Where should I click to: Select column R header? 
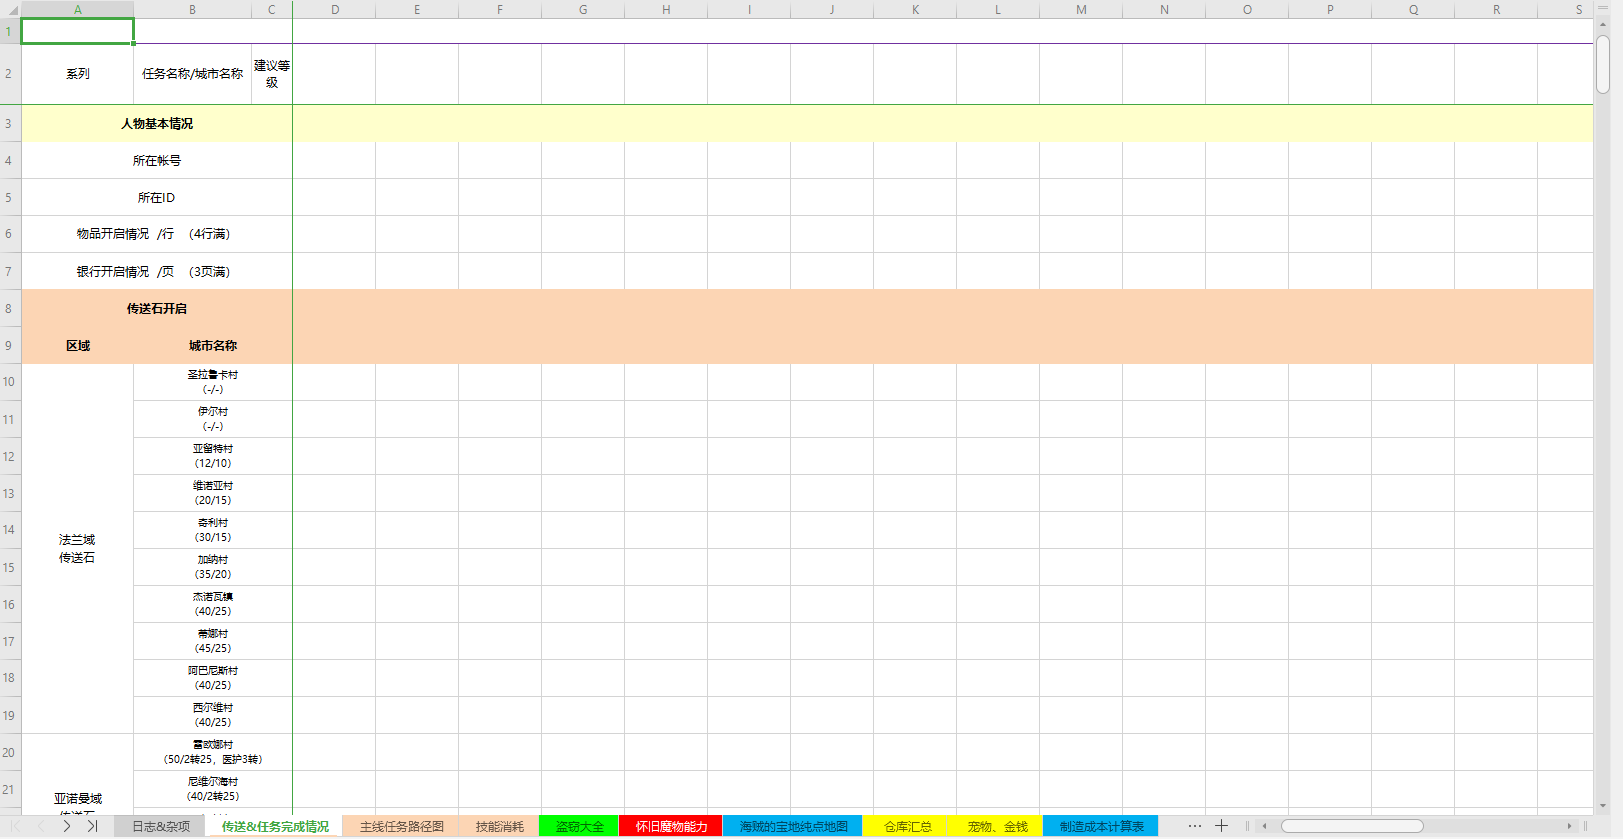tap(1496, 9)
